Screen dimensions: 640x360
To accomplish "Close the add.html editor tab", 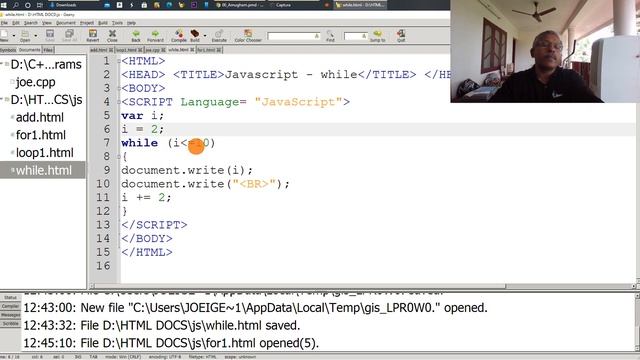I will click(111, 50).
